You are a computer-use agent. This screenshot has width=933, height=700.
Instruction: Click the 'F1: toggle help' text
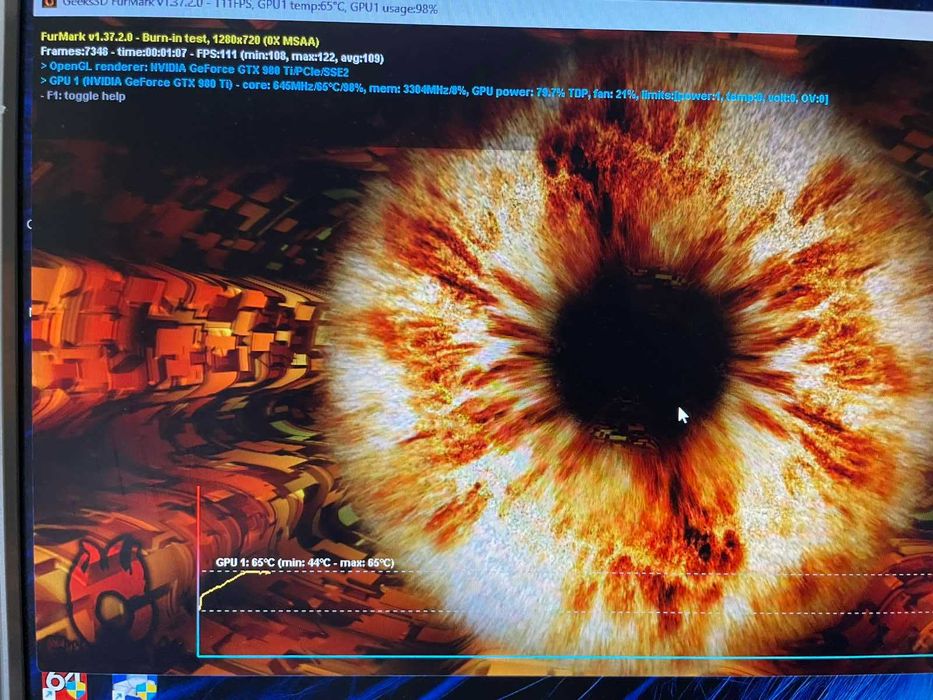click(x=83, y=96)
